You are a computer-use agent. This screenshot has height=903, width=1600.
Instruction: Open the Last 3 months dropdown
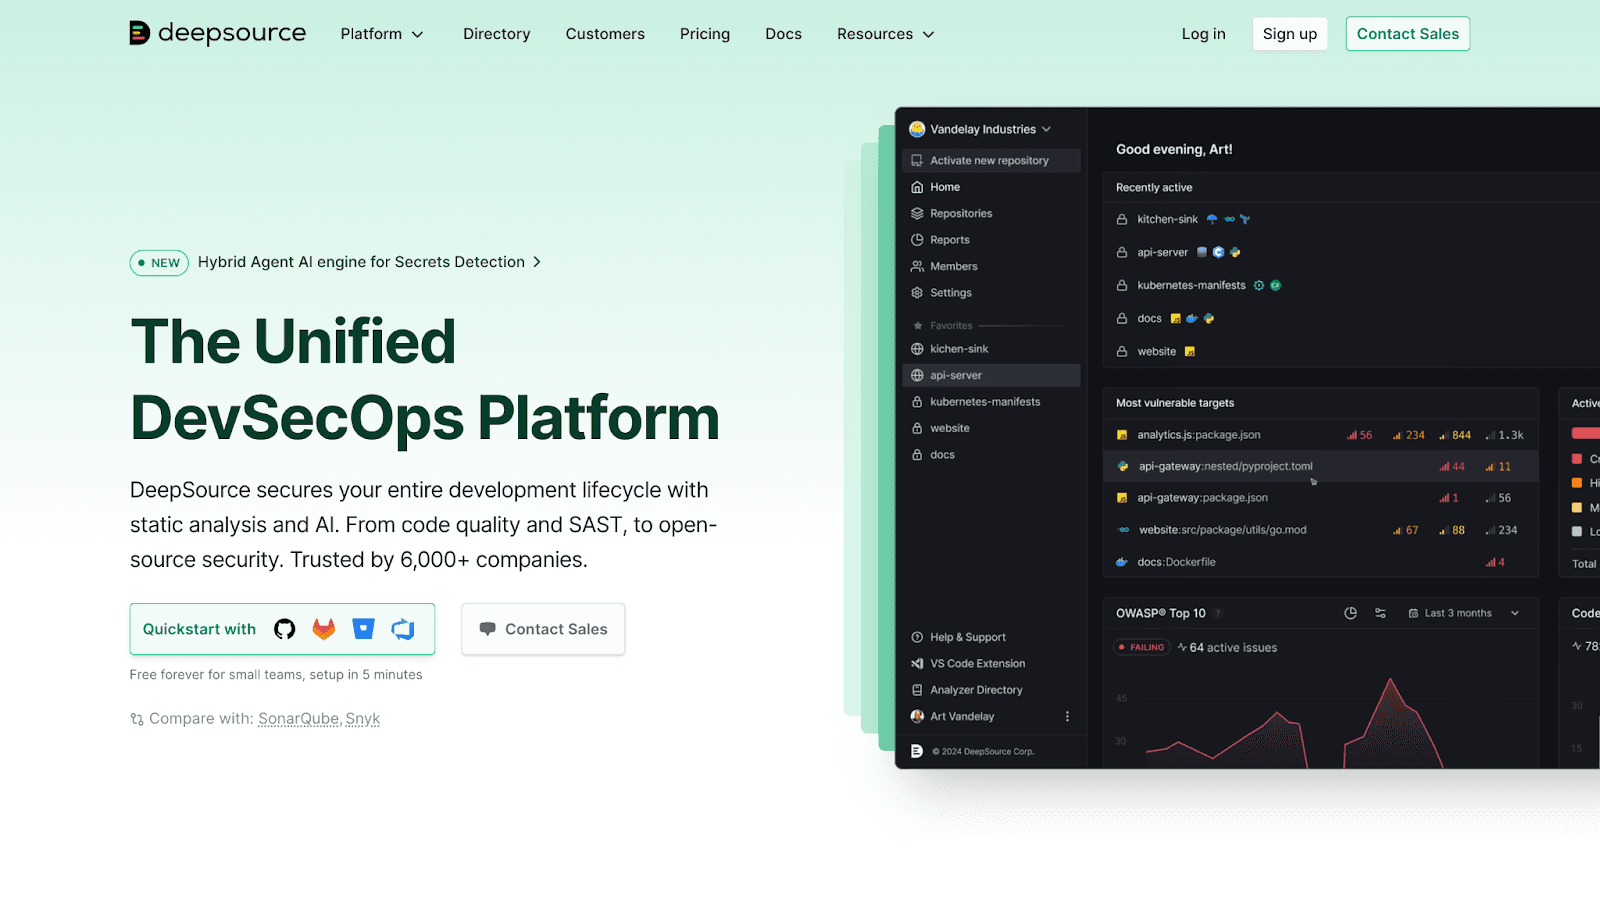click(x=1464, y=613)
